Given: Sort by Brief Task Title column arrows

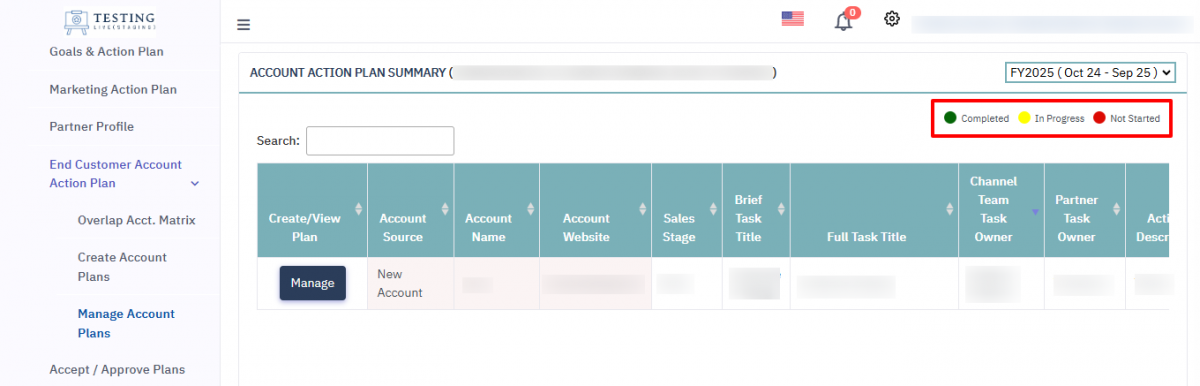Looking at the screenshot, I should [781, 210].
